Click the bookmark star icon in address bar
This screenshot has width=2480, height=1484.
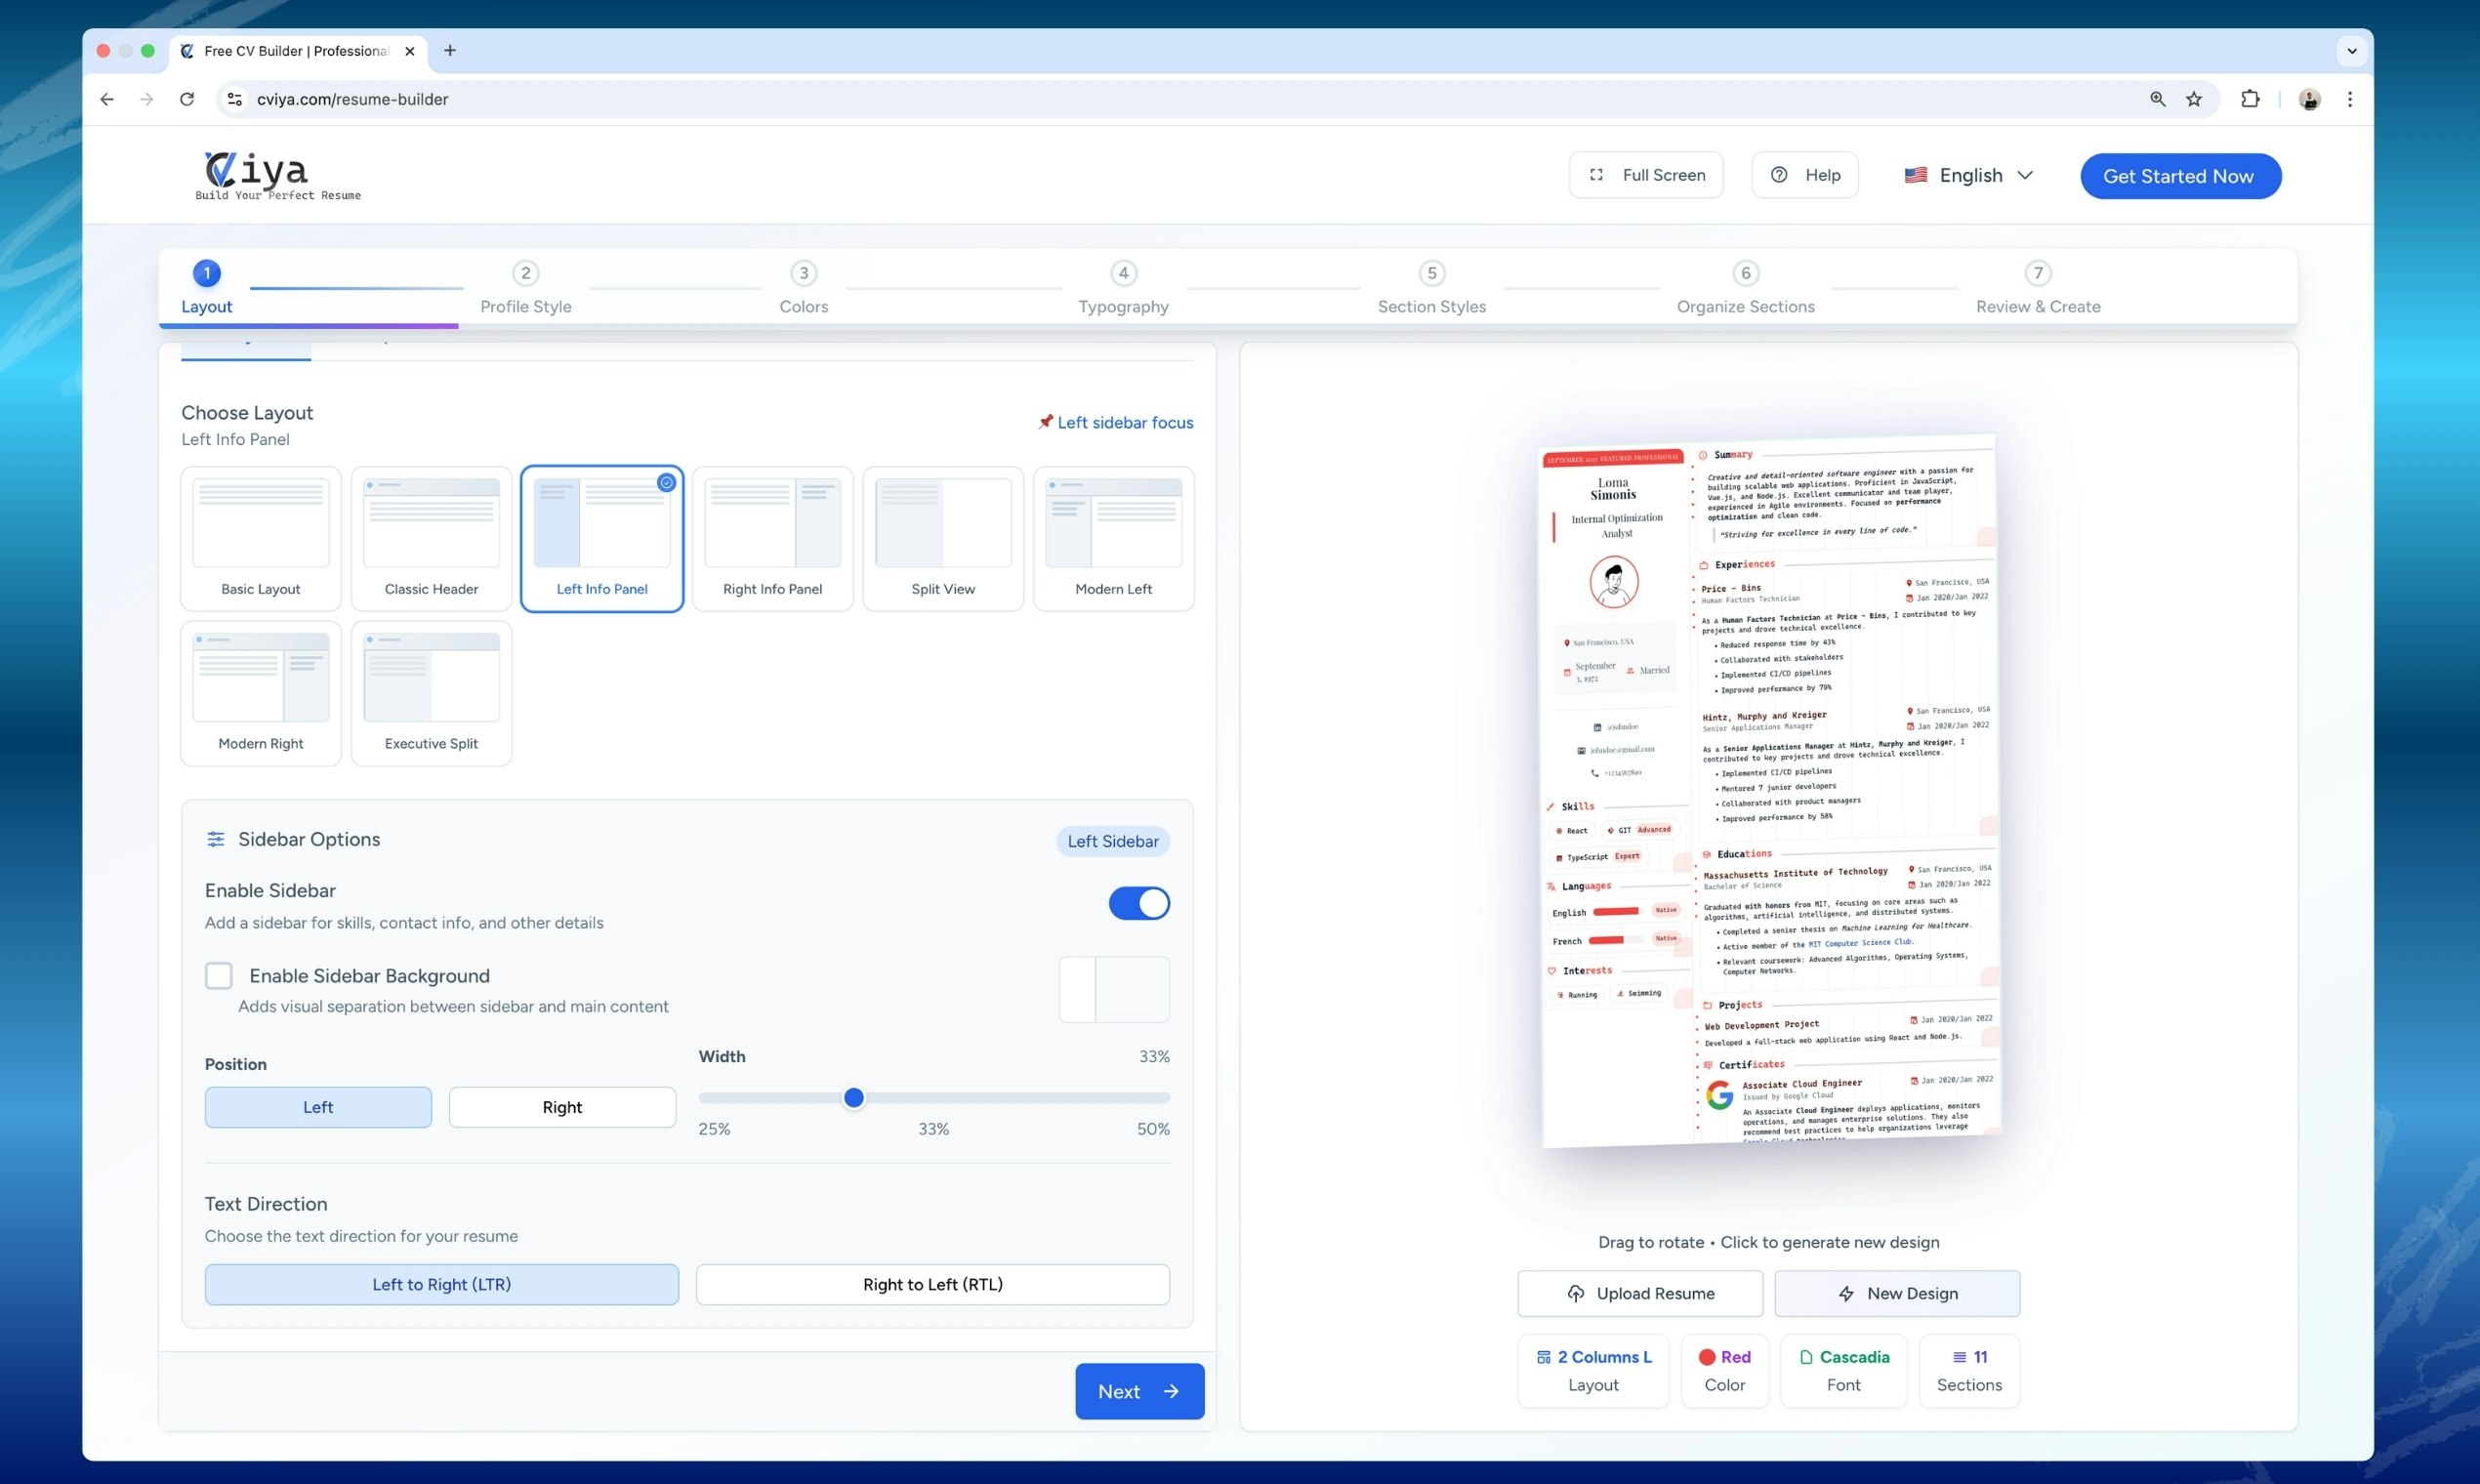tap(2194, 99)
